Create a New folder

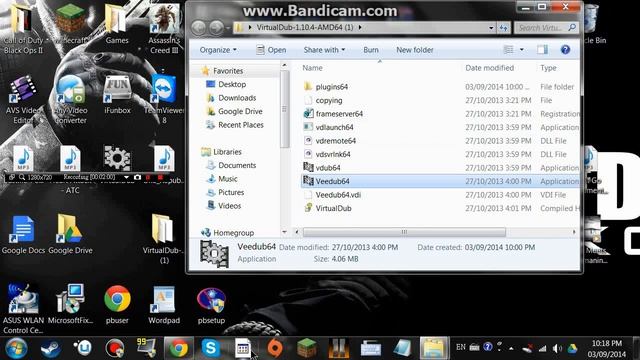point(415,50)
